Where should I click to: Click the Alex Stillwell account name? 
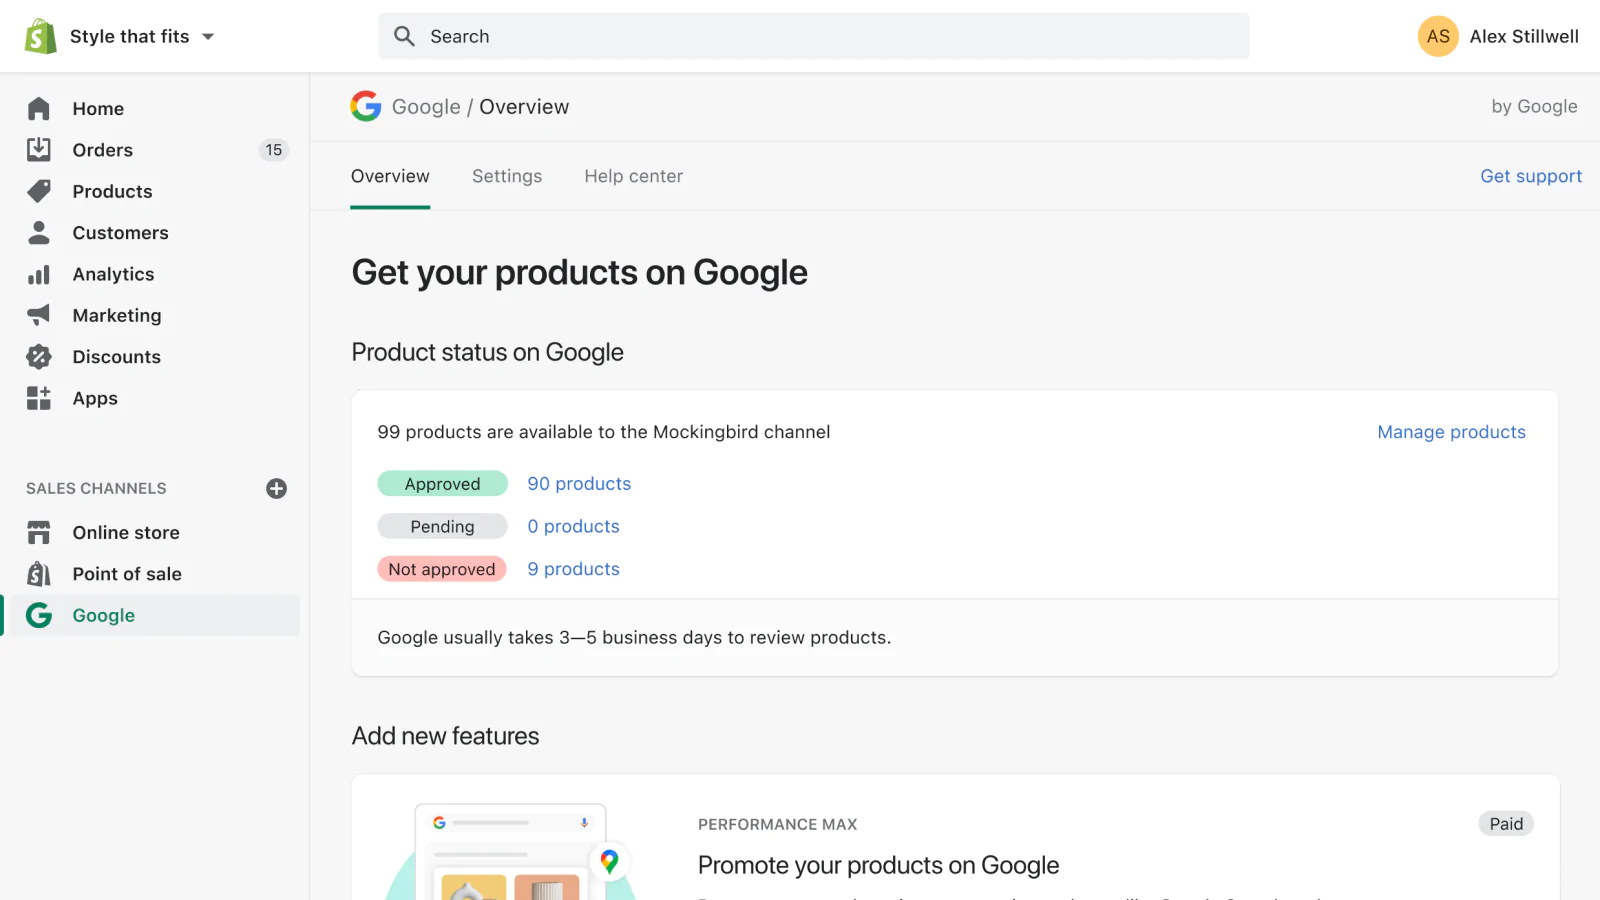point(1524,36)
